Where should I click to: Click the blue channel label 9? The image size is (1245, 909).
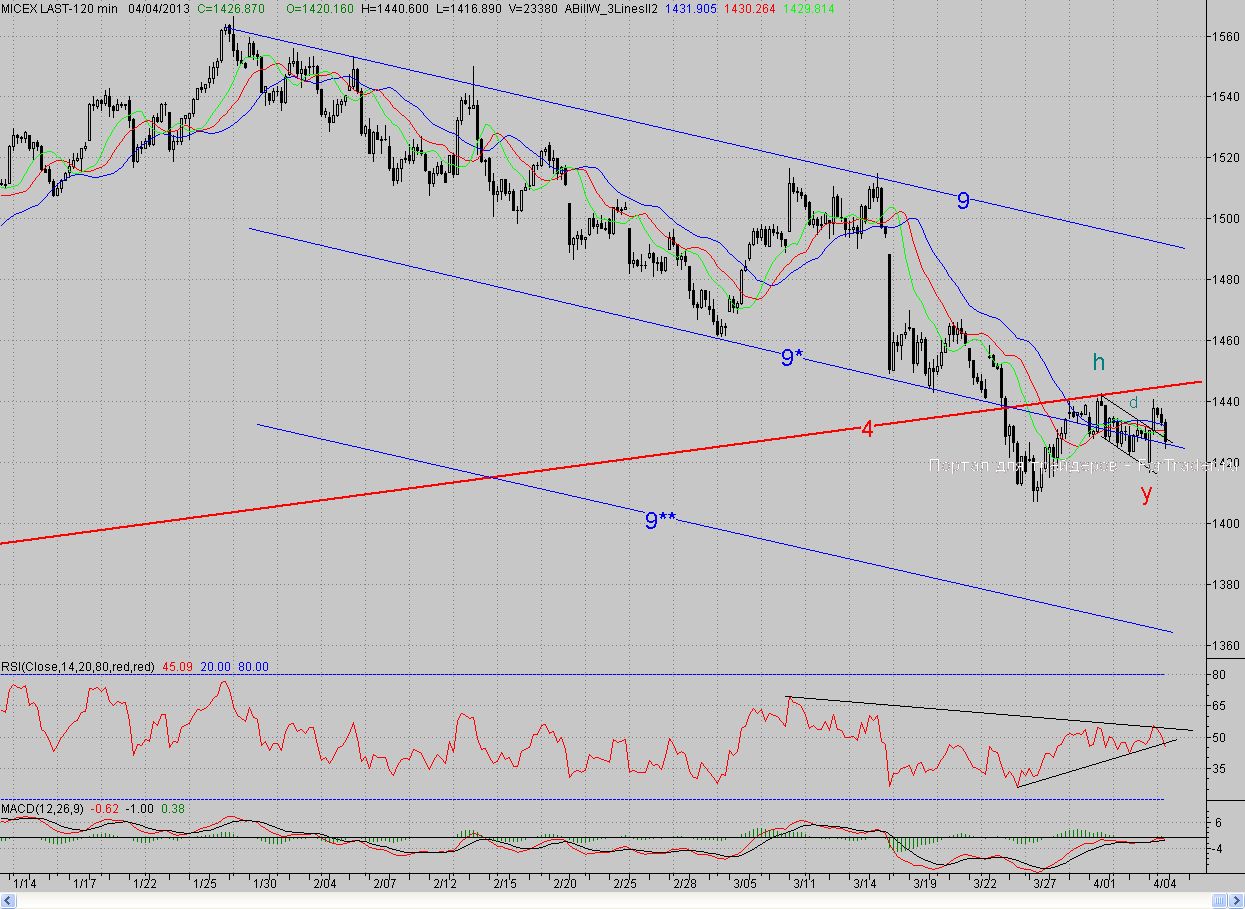[963, 201]
